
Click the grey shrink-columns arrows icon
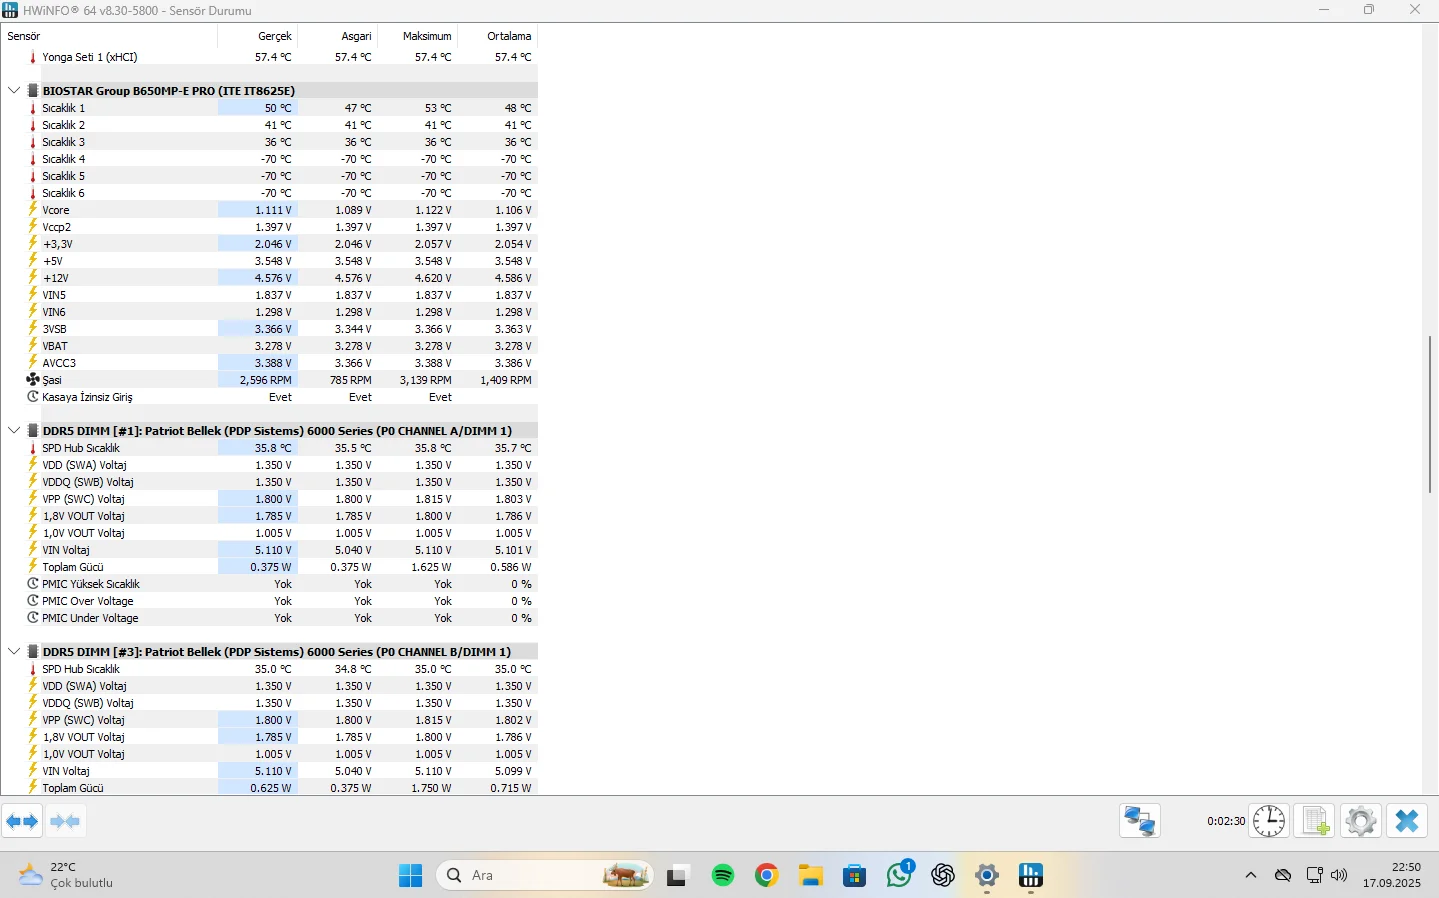tap(65, 822)
